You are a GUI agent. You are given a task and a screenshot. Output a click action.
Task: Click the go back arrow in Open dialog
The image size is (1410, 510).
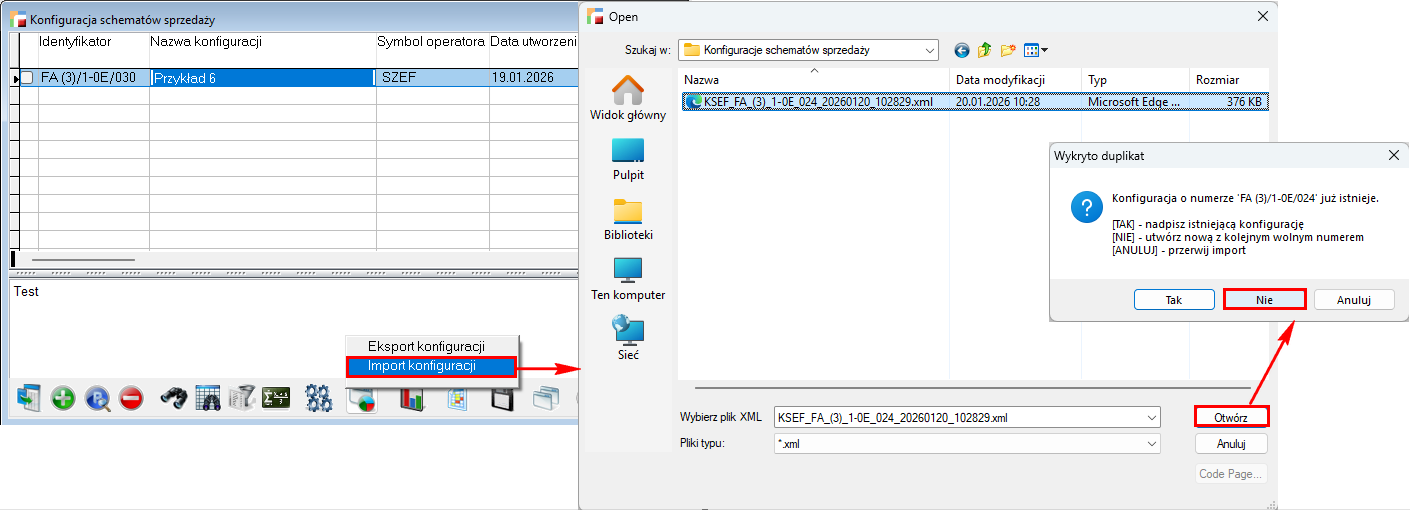click(962, 49)
